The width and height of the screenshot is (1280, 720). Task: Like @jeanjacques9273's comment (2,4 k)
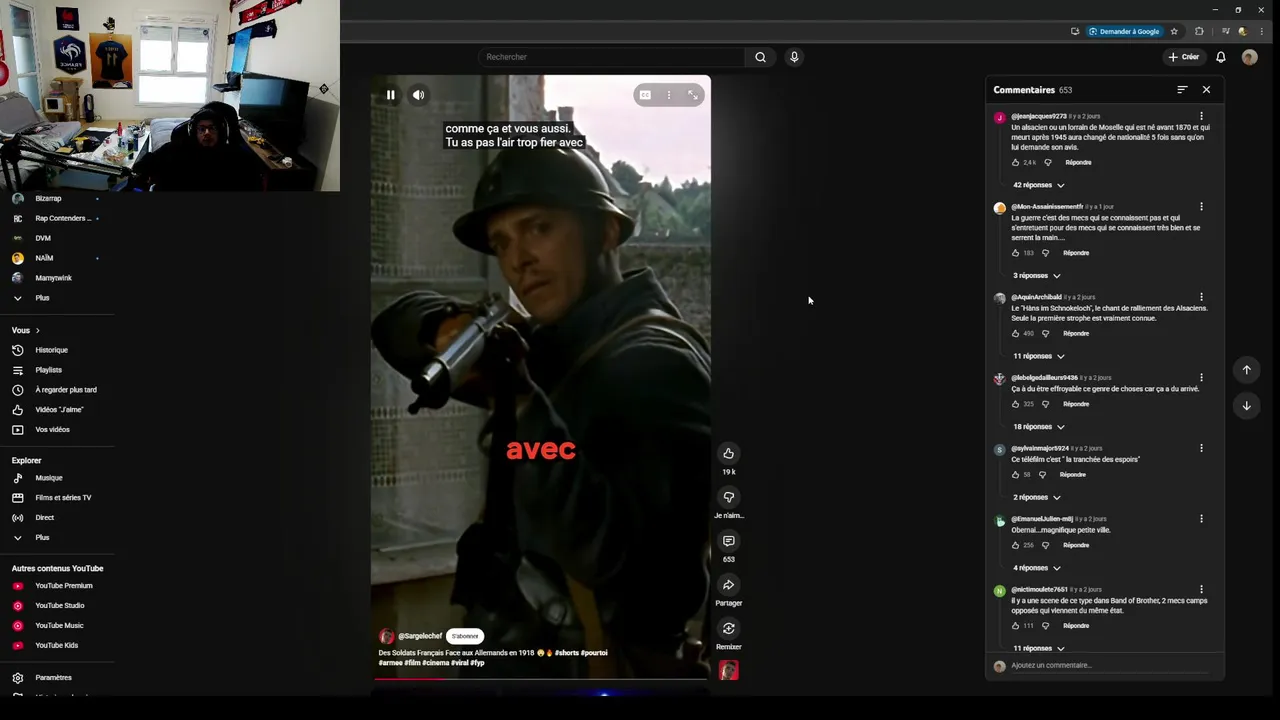pyautogui.click(x=1016, y=162)
